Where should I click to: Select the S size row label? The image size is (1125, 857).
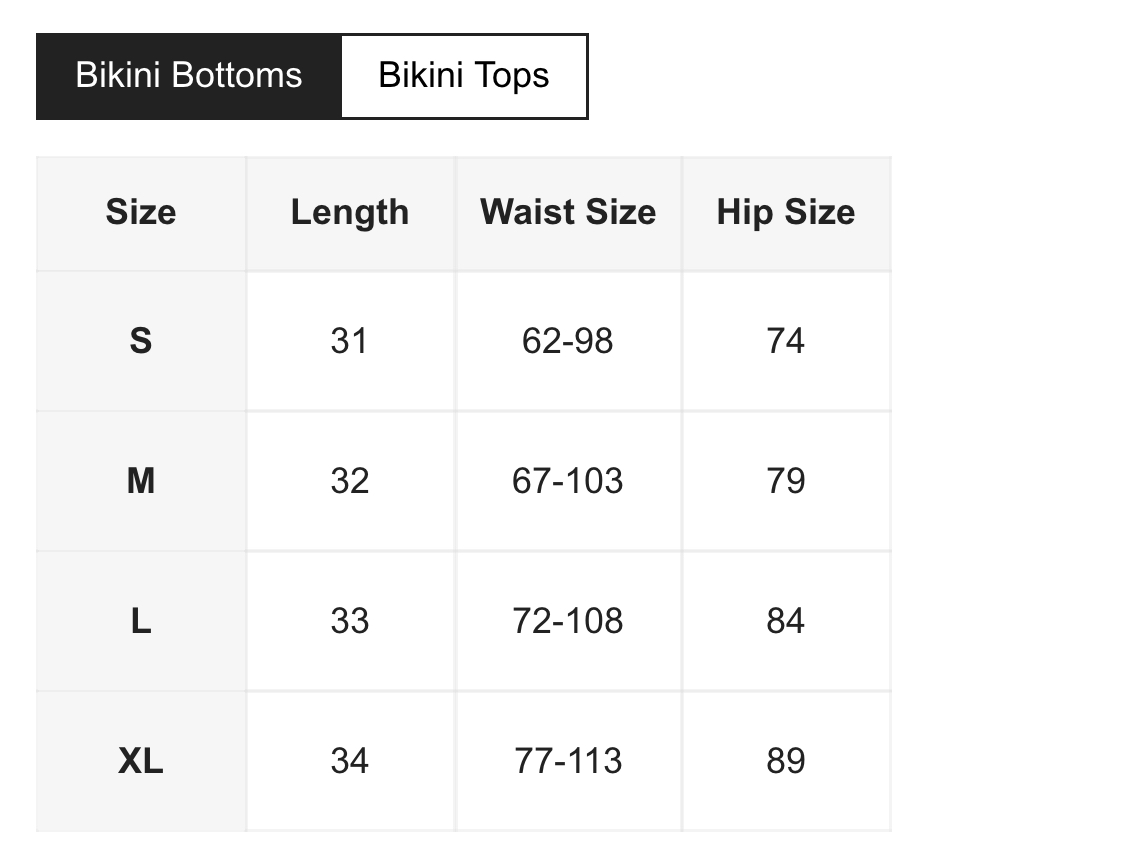(141, 341)
